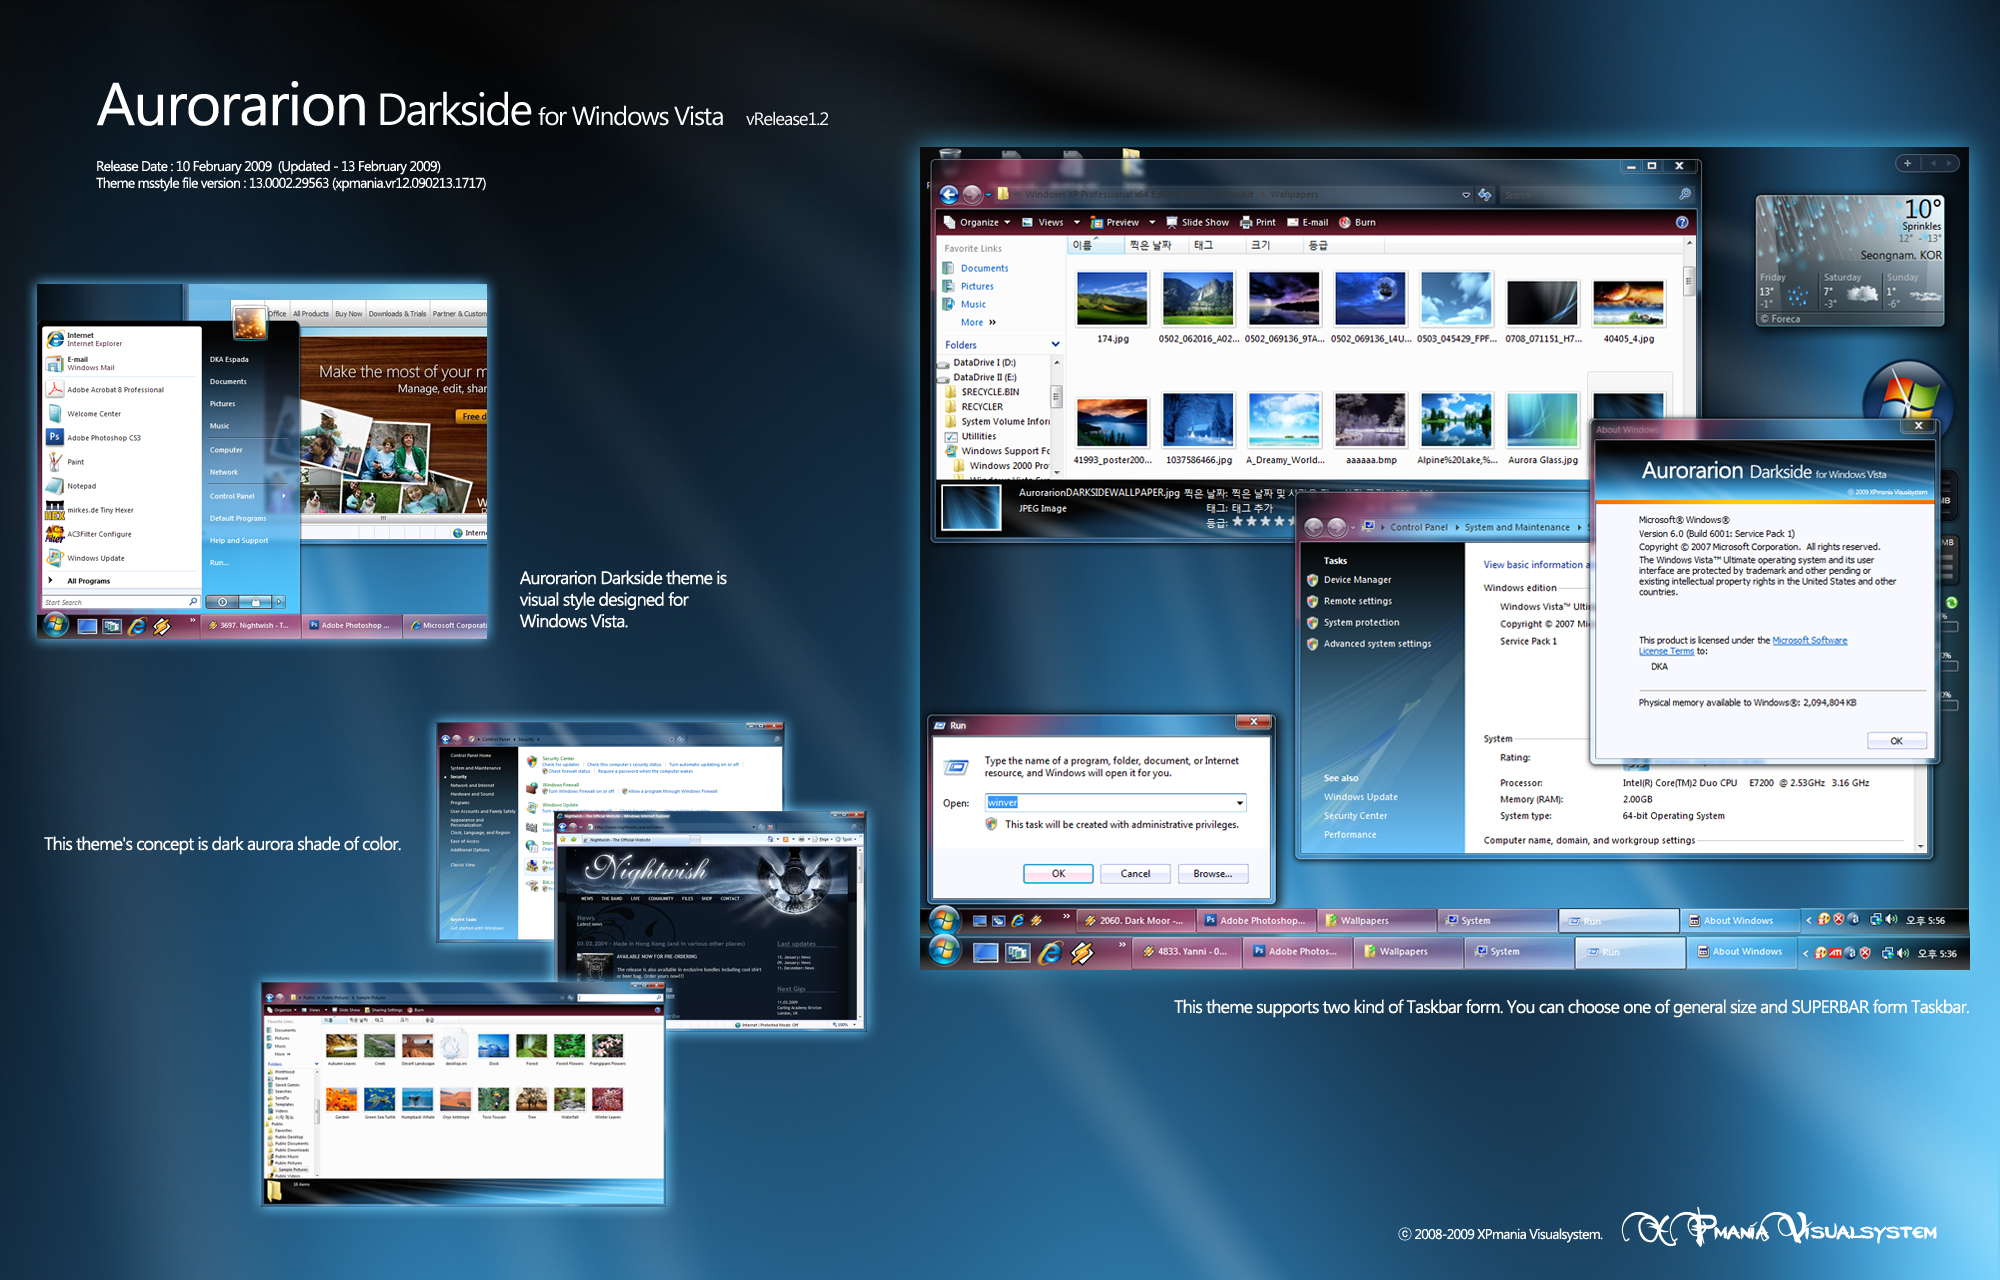The height and width of the screenshot is (1280, 2000).
Task: Click the Internet Explorer quick launch icon in the lower large taskbar
Action: click(1050, 953)
